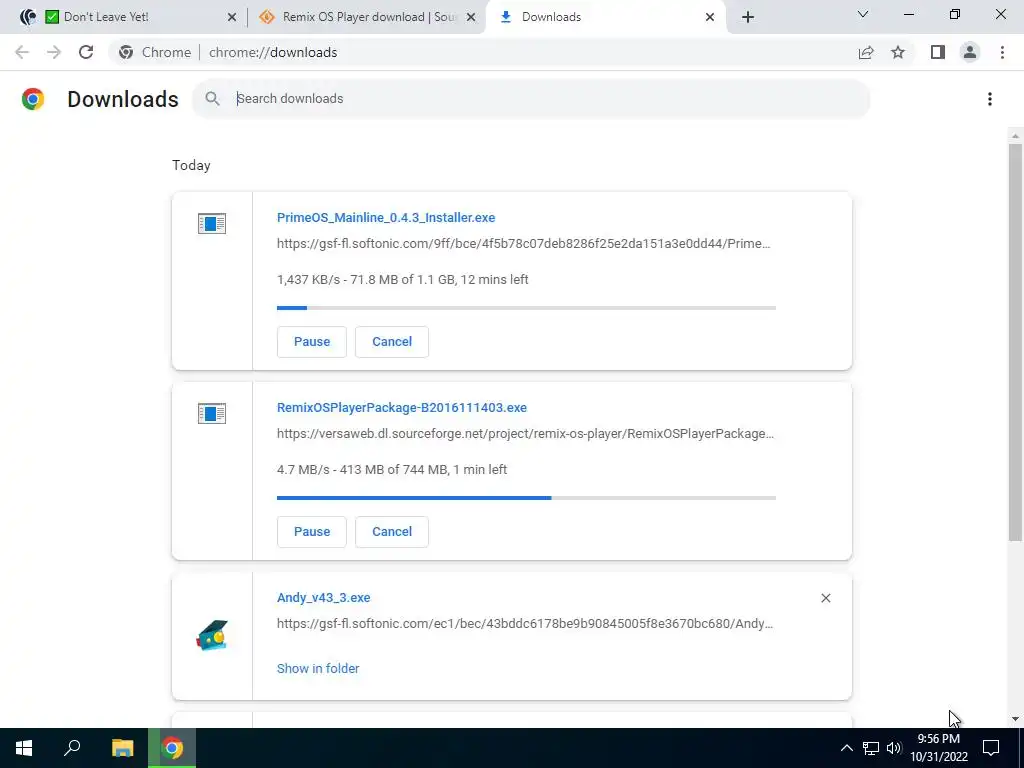1024x768 pixels.
Task: Show hidden system tray icons
Action: pos(846,748)
